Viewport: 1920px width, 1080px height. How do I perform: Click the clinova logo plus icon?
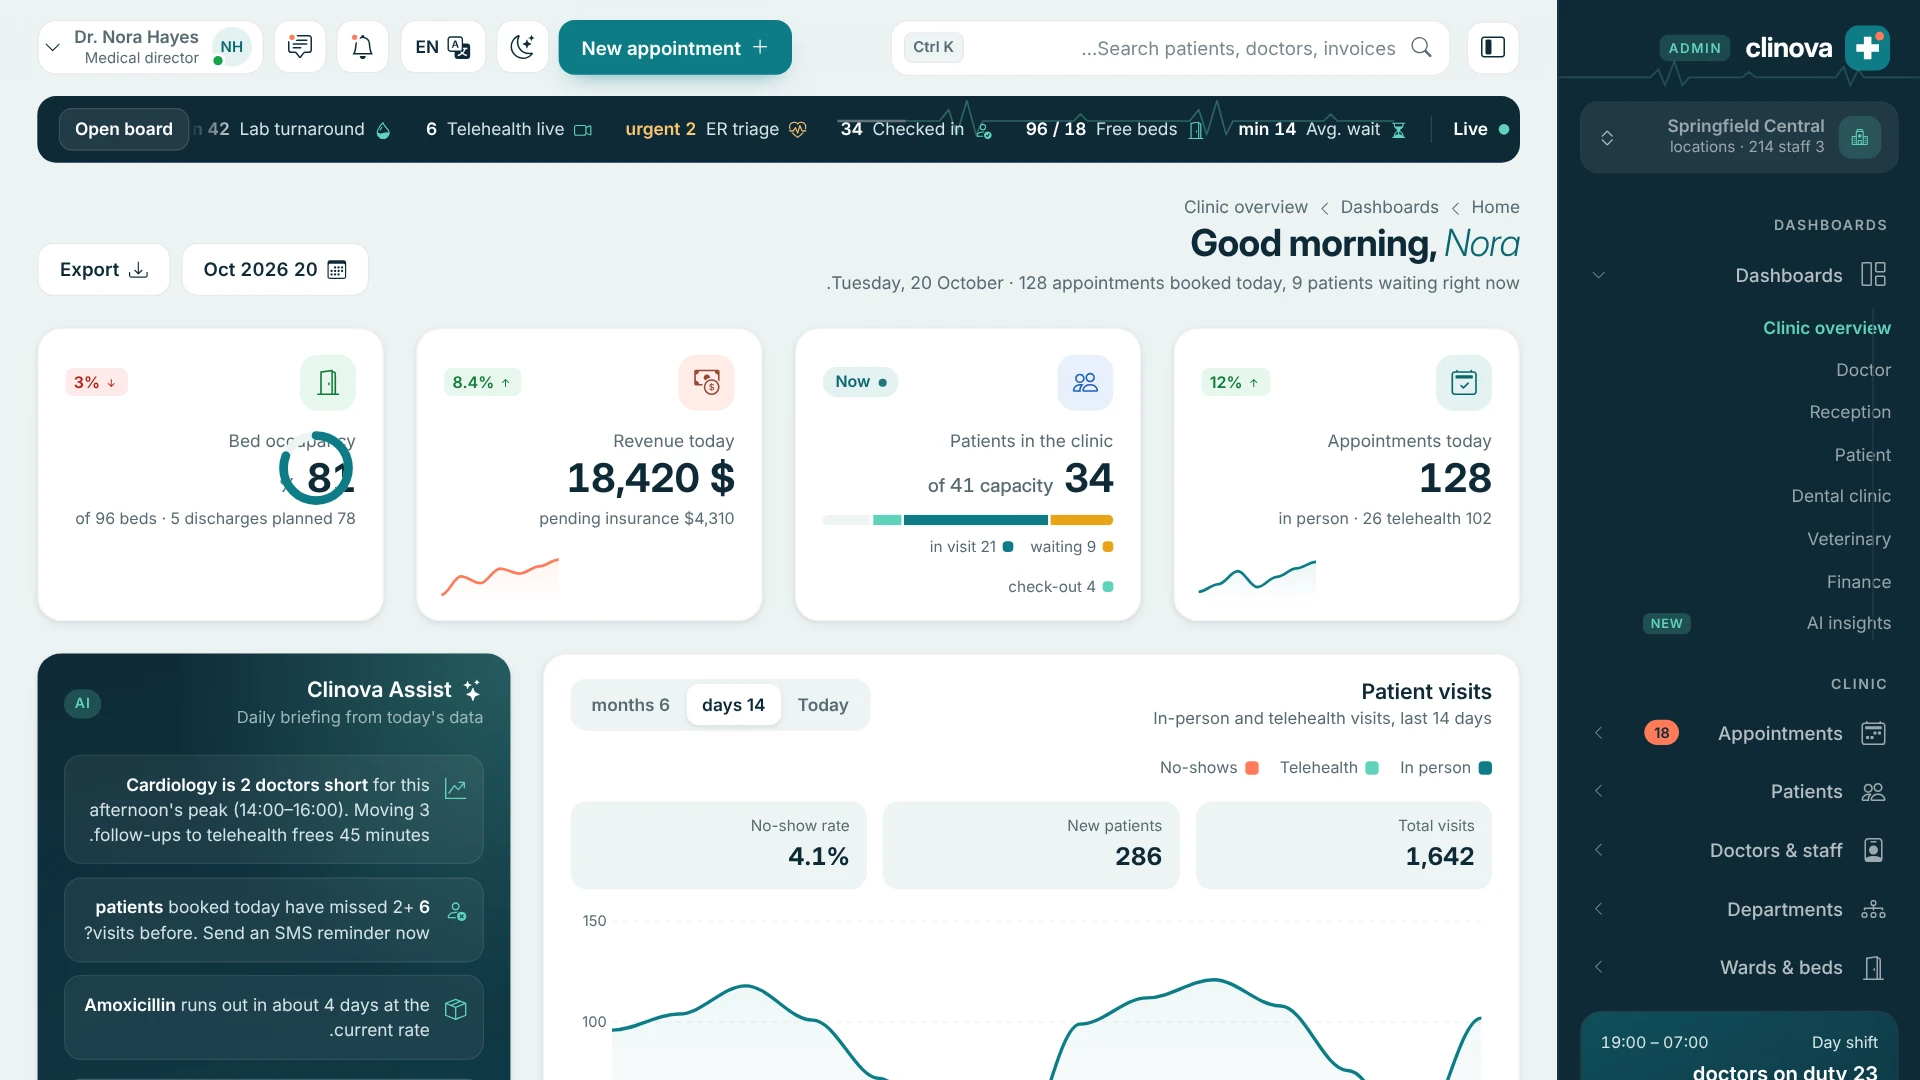pos(1866,47)
